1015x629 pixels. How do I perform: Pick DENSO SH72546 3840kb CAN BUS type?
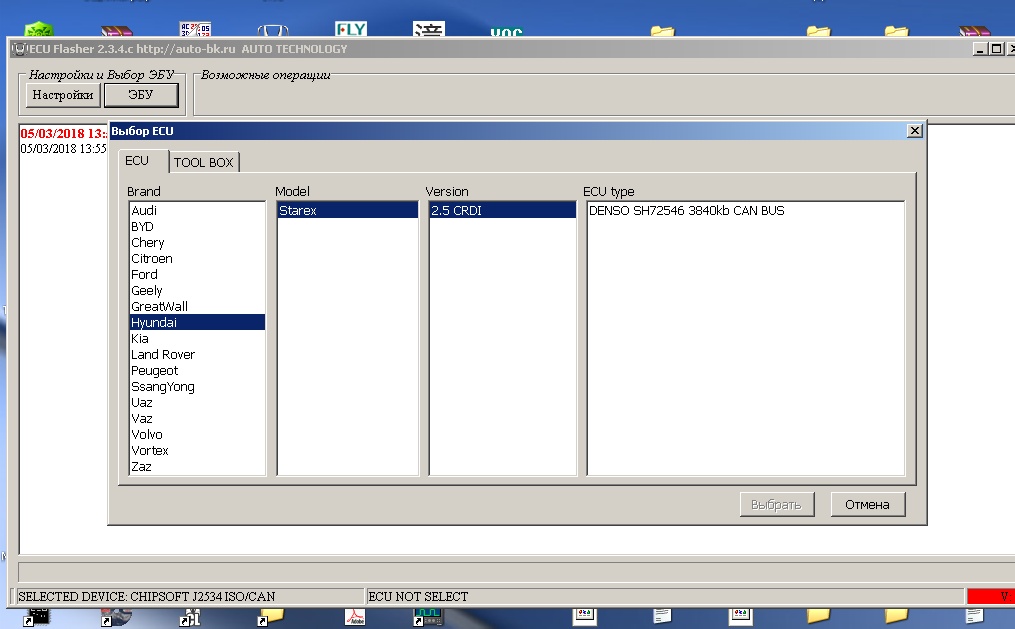coord(745,210)
